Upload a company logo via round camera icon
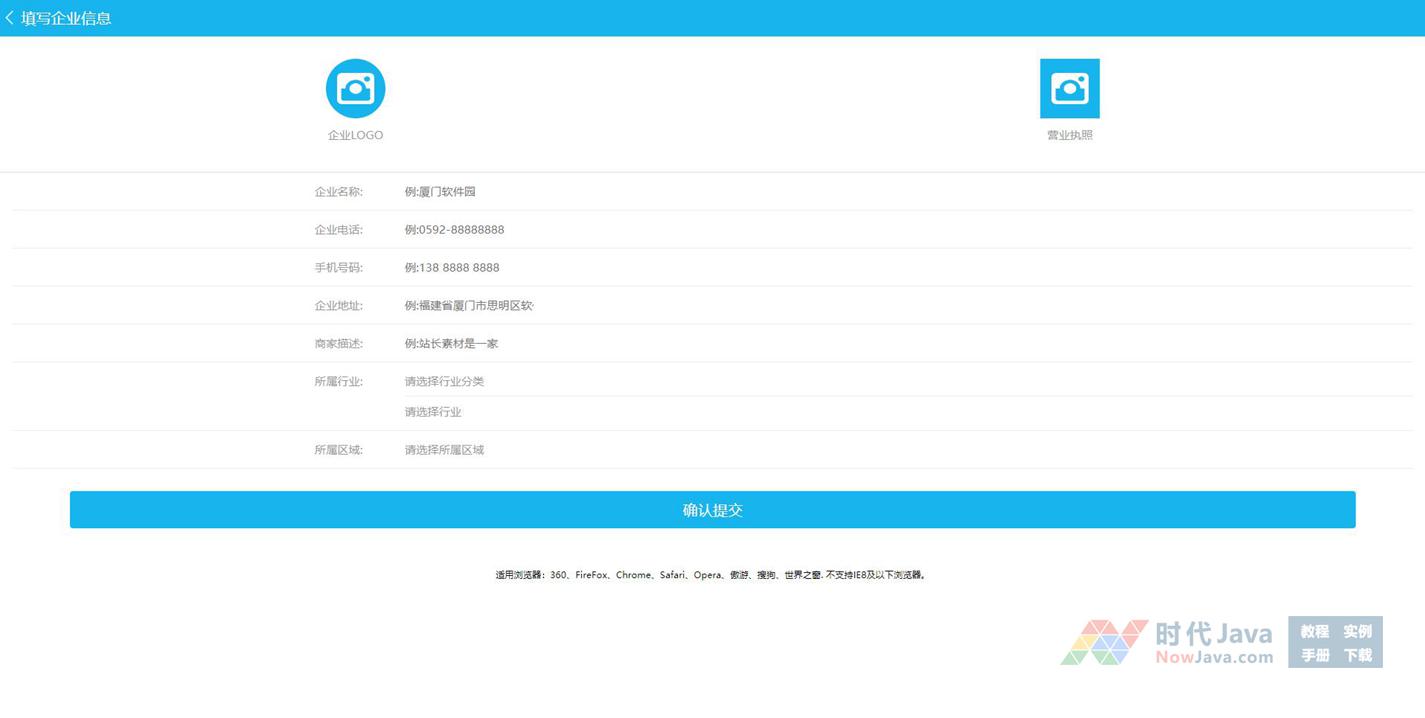Viewport: 1425px width, 718px height. tap(355, 88)
